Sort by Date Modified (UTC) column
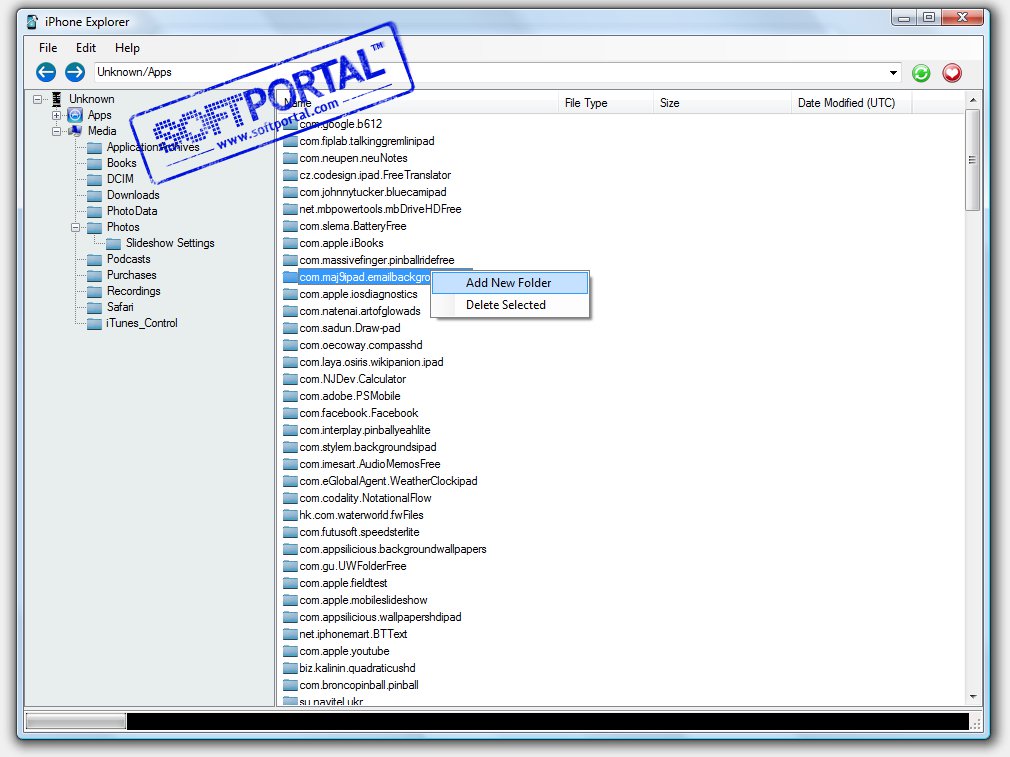 (846, 103)
